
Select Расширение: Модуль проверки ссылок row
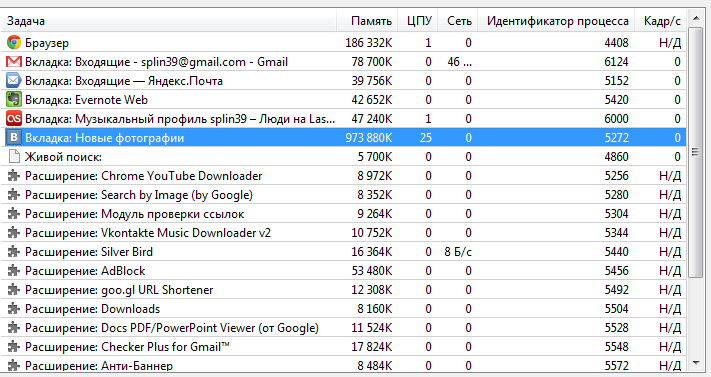click(344, 214)
